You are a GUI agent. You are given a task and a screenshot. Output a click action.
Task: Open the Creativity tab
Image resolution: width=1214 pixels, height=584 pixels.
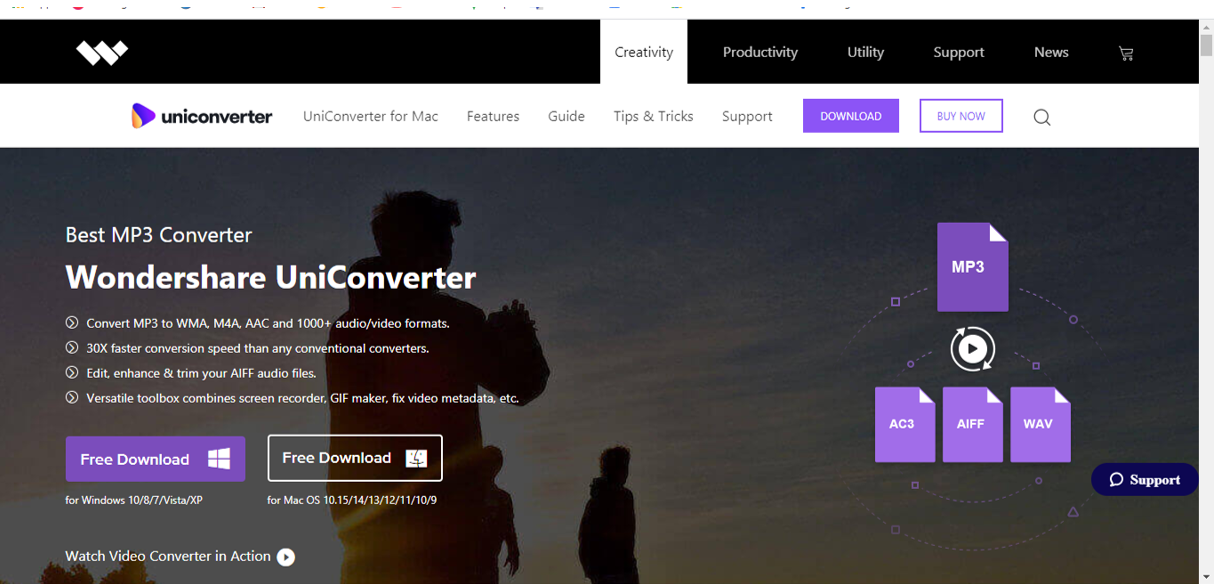tap(644, 52)
